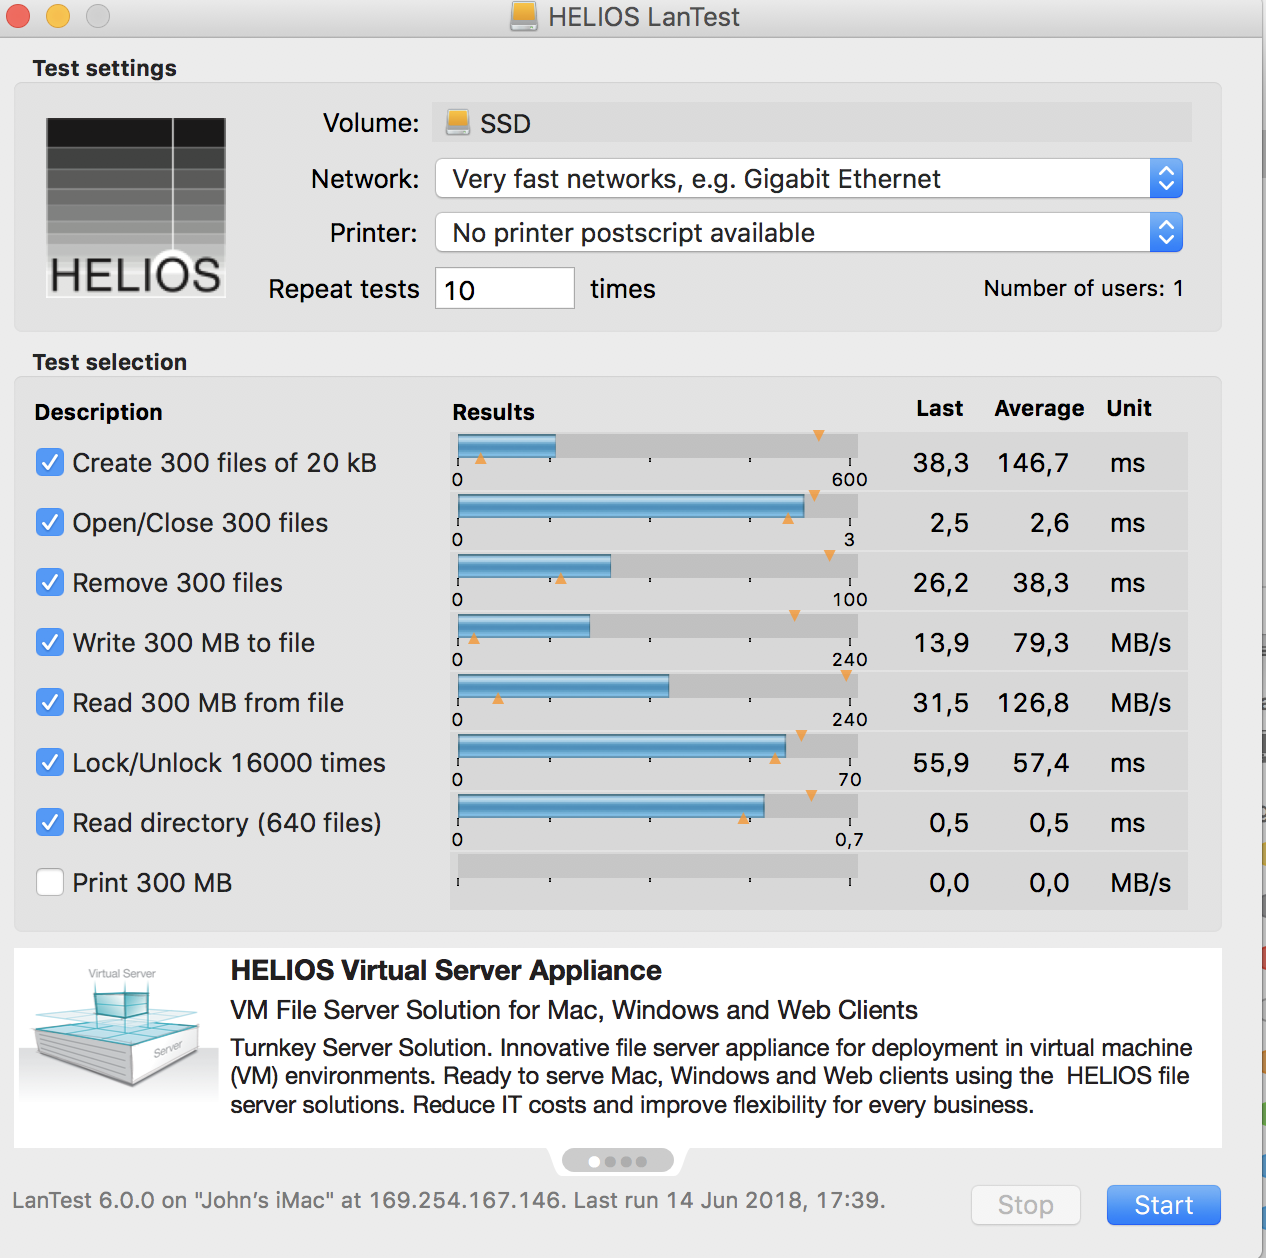This screenshot has height=1258, width=1266.
Task: Click the Unit column header
Action: click(1129, 408)
